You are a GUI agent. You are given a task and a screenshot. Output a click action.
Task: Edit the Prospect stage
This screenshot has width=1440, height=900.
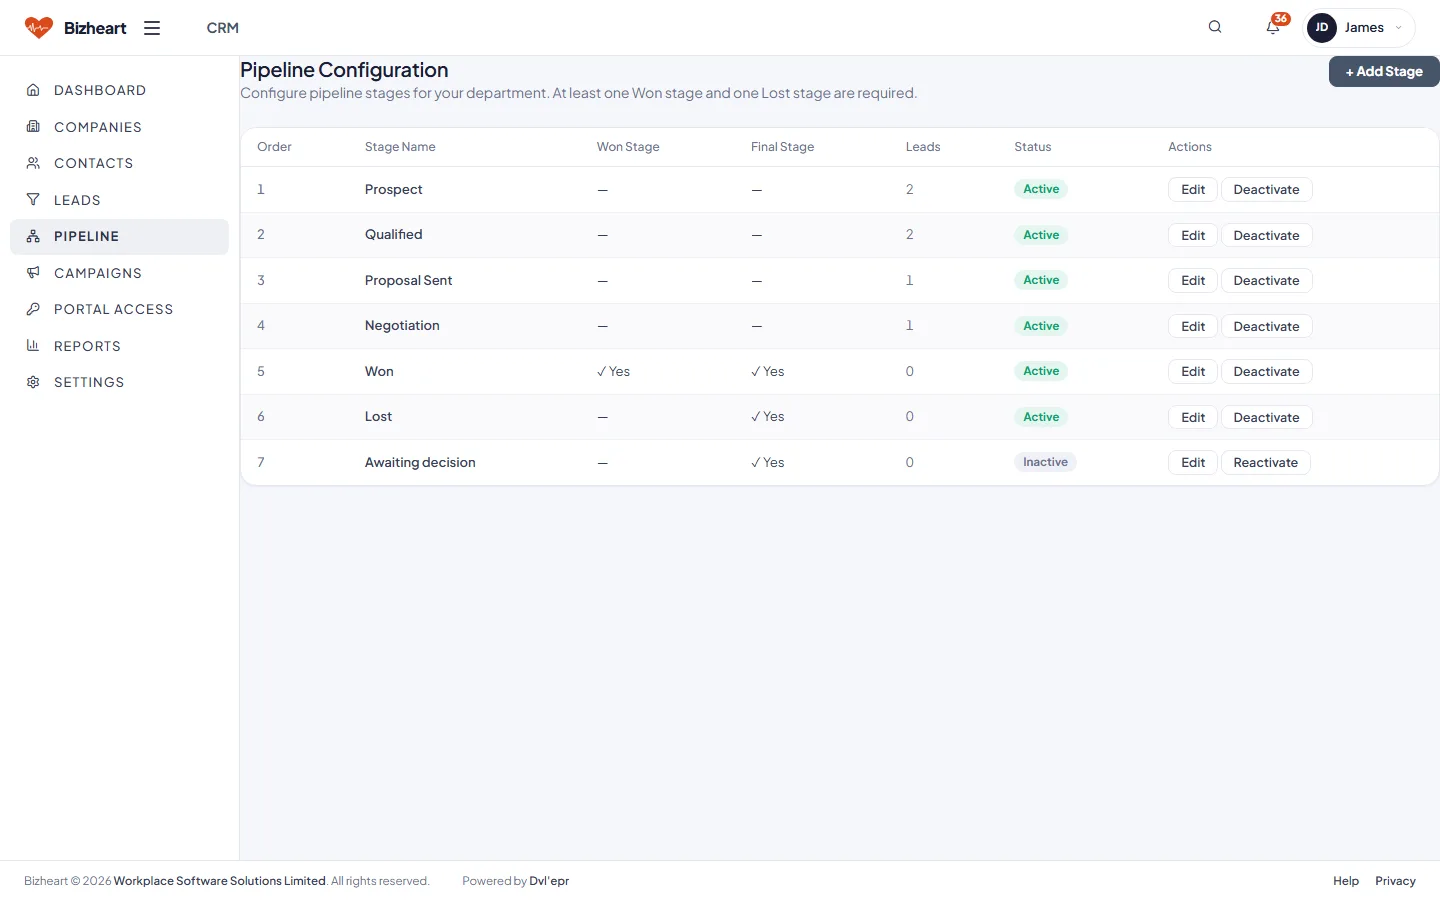click(1193, 190)
